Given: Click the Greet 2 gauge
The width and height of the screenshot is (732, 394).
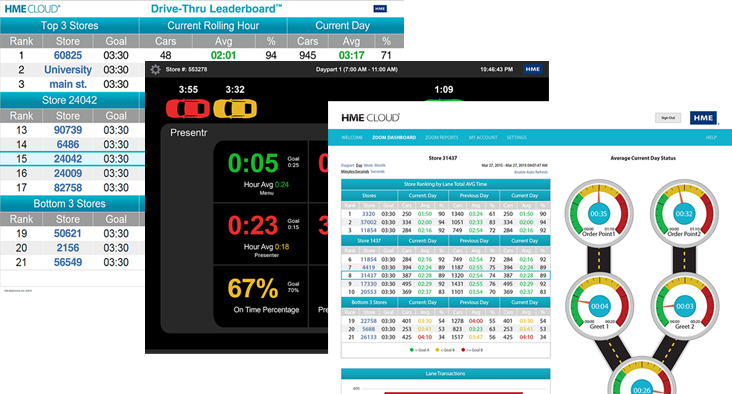Looking at the screenshot, I should [684, 306].
